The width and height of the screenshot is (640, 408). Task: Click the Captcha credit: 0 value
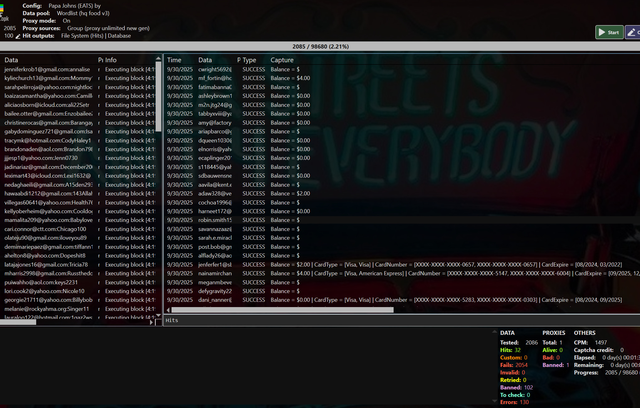[598, 350]
